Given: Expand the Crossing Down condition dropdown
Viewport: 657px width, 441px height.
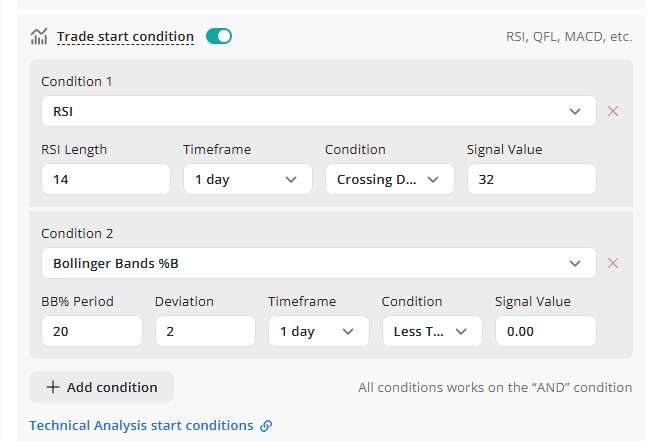Looking at the screenshot, I should (x=389, y=180).
